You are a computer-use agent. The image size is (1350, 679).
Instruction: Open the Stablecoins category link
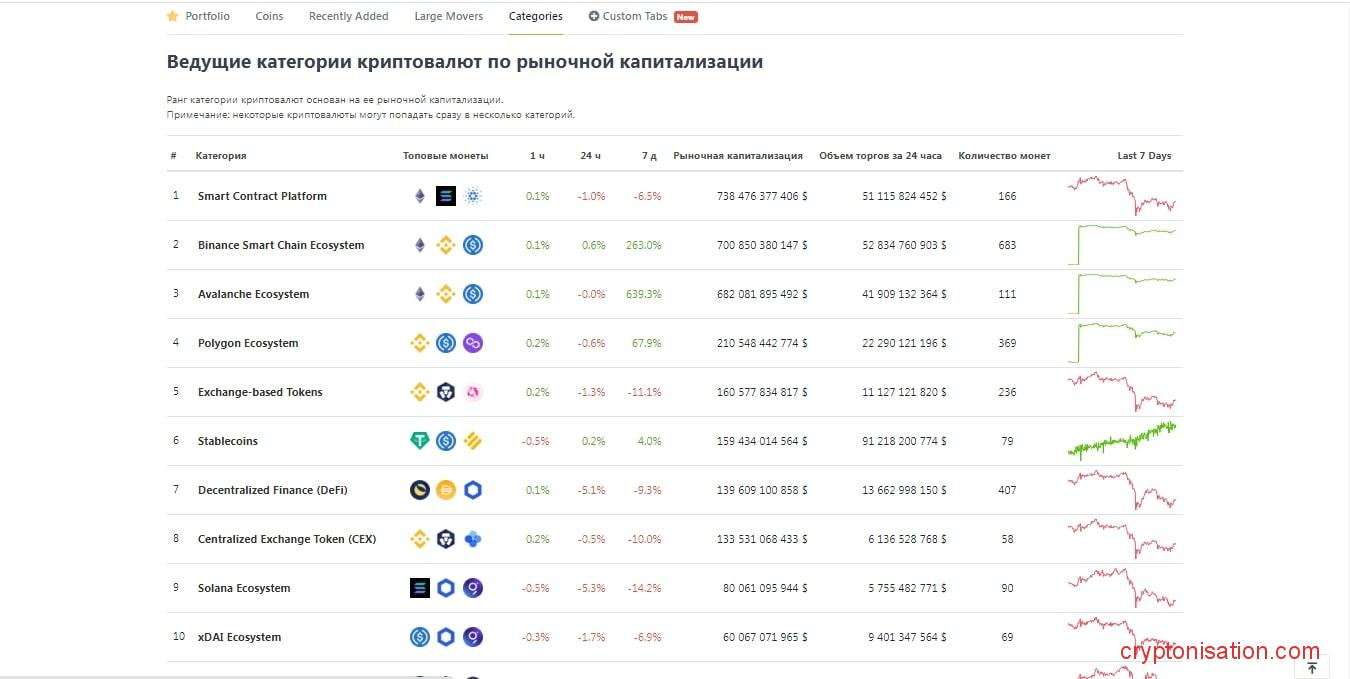pos(228,441)
